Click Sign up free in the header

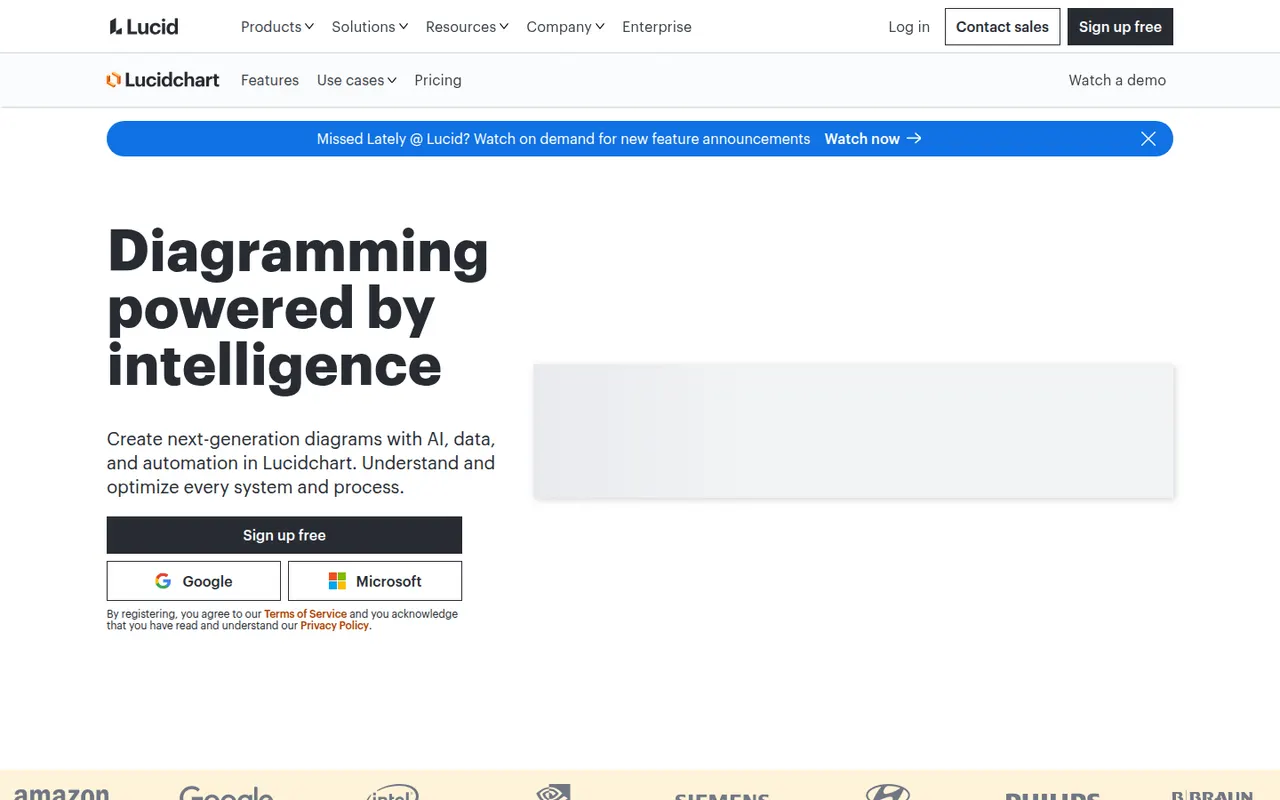[x=1120, y=27]
